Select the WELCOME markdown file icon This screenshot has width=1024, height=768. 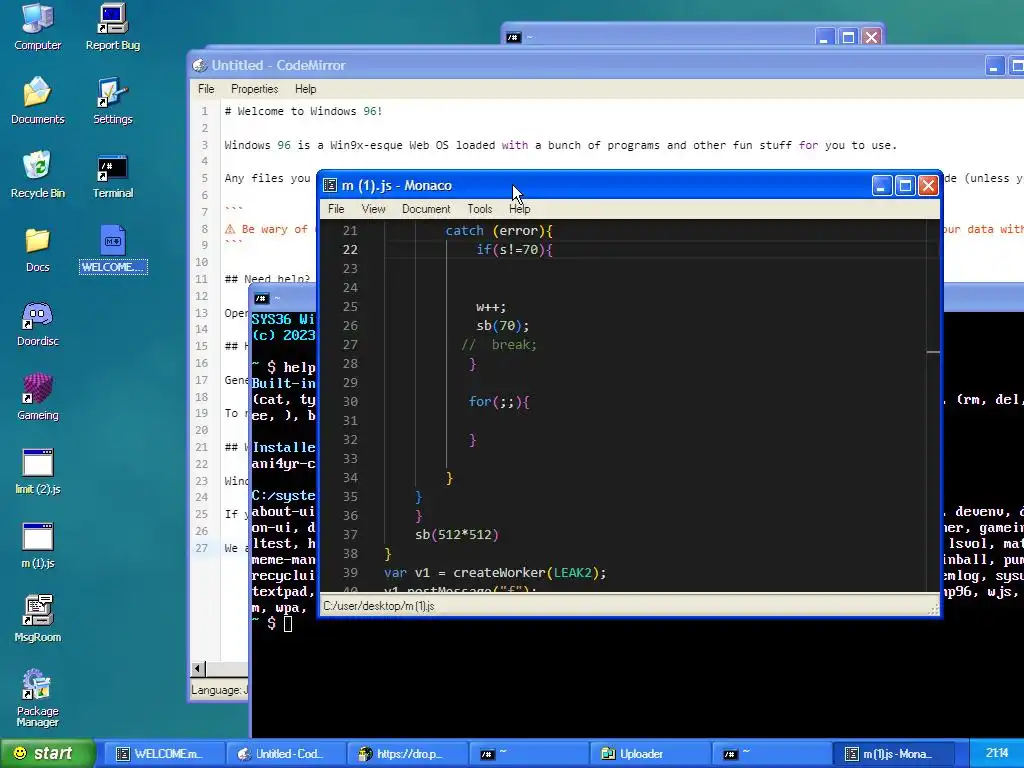[112, 248]
